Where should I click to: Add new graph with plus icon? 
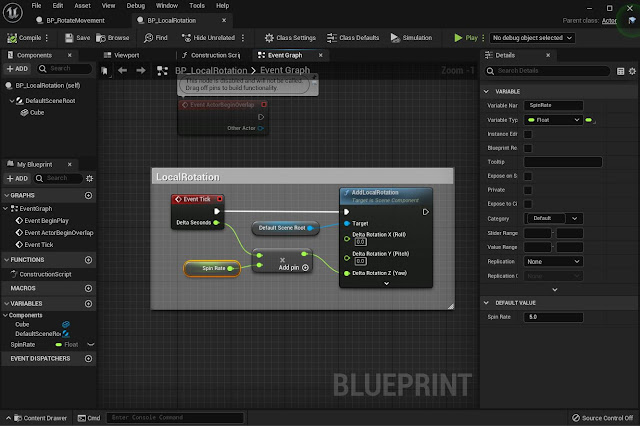tap(88, 195)
